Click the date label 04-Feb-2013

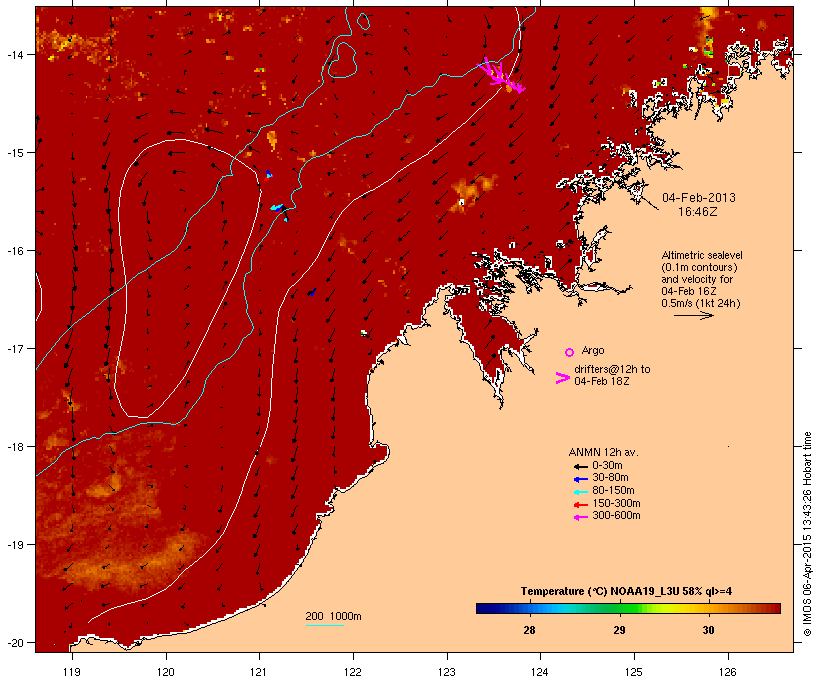coord(699,198)
